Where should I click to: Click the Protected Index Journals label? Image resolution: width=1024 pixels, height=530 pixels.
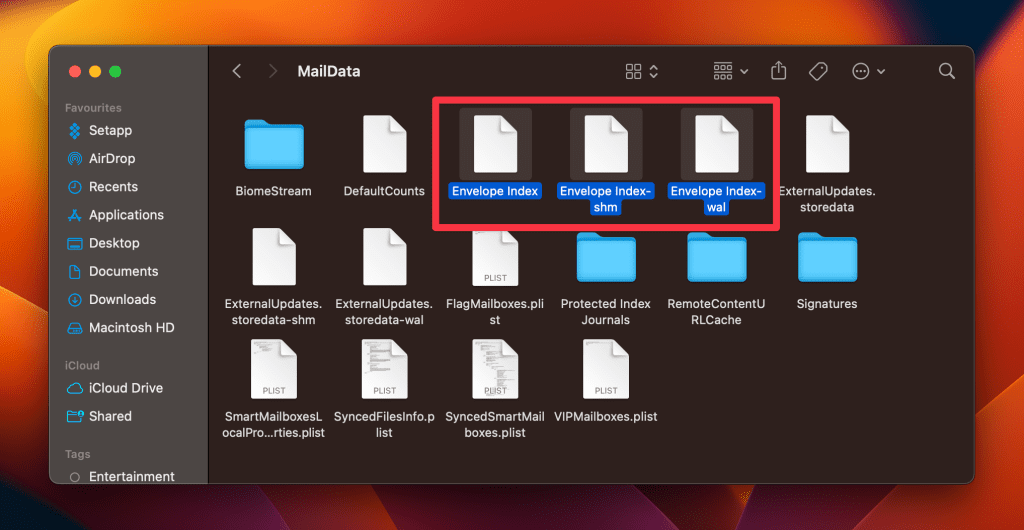click(606, 312)
